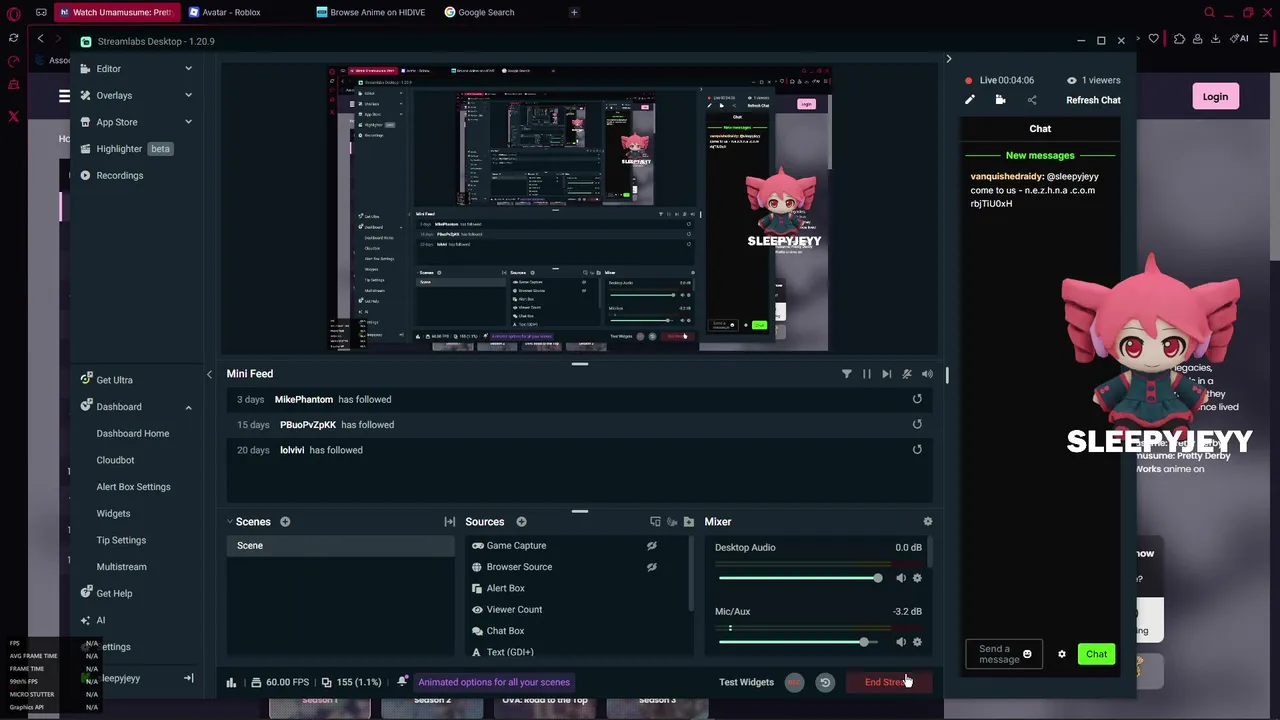The image size is (1280, 720).
Task: Start recording with REC button
Action: coord(794,682)
